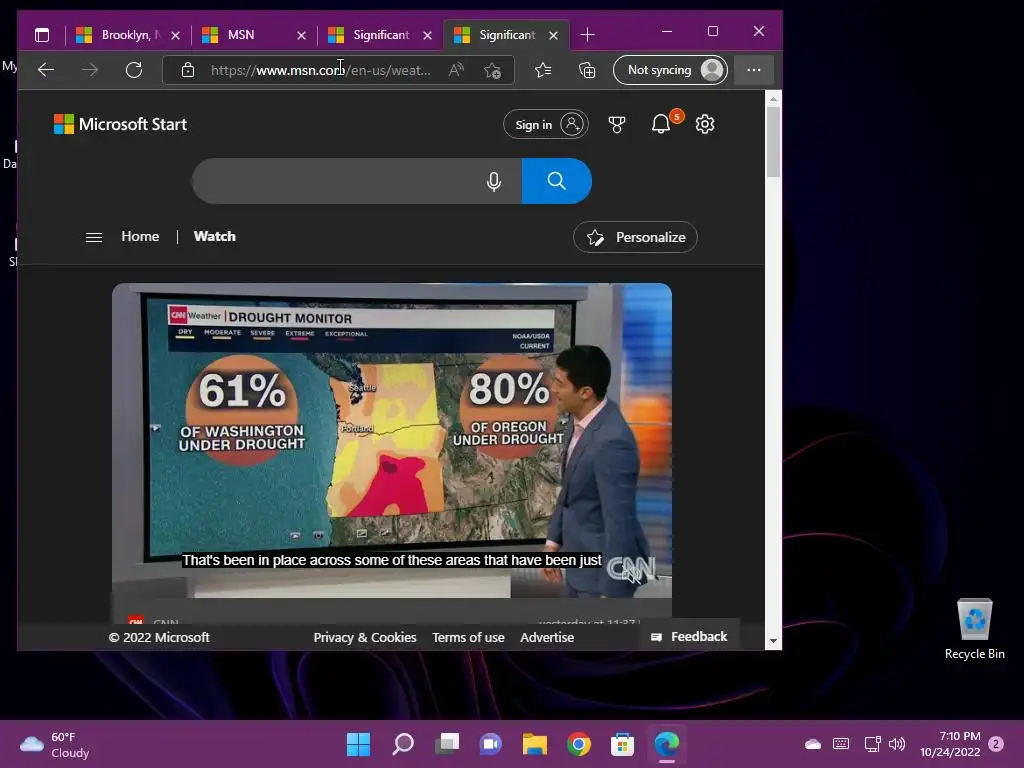Screen dimensions: 1024x768
Task: View site information lock icon
Action: 187,70
